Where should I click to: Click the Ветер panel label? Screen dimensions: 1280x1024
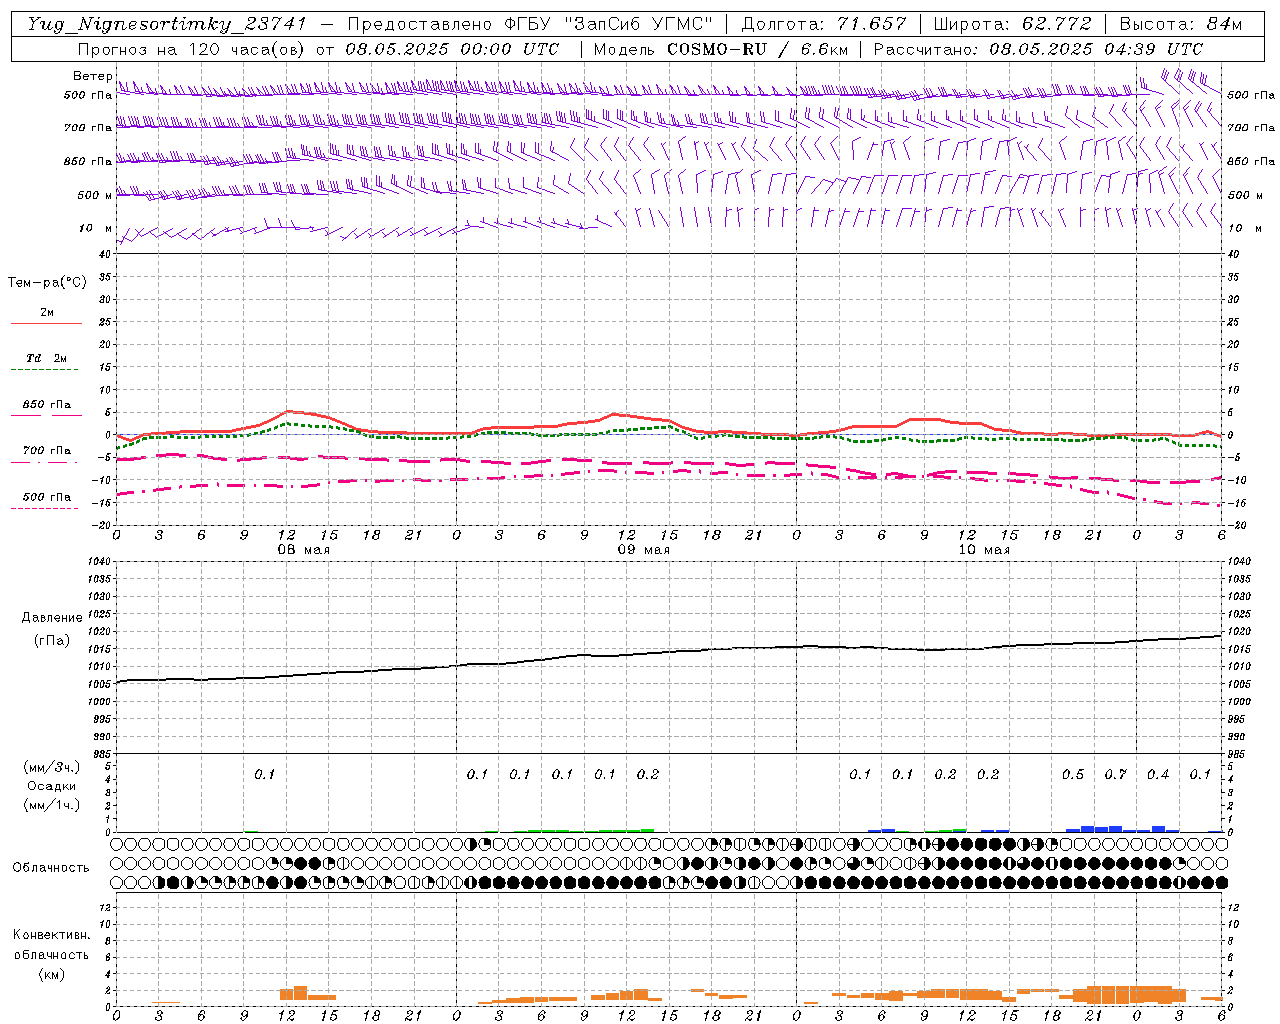(x=92, y=76)
